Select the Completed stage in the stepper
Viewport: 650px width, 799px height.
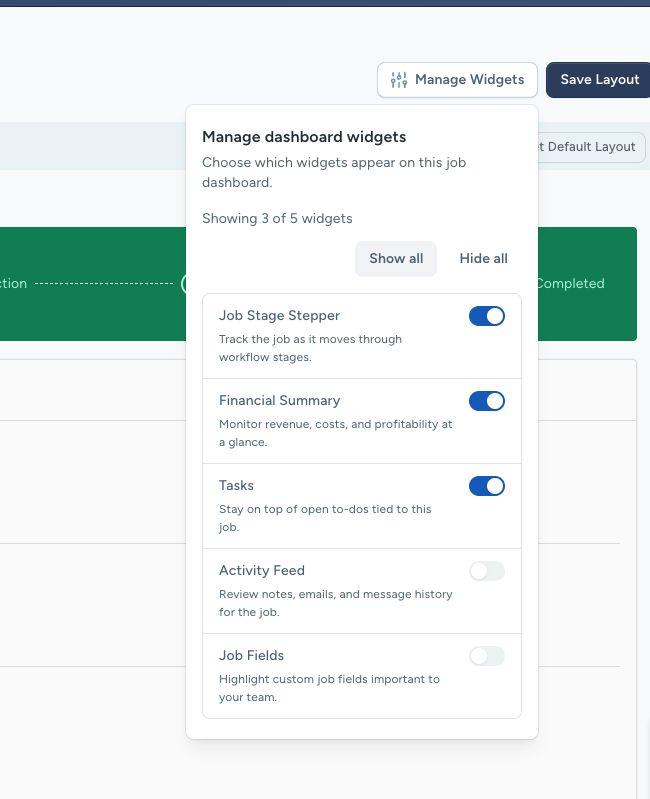tap(570, 284)
